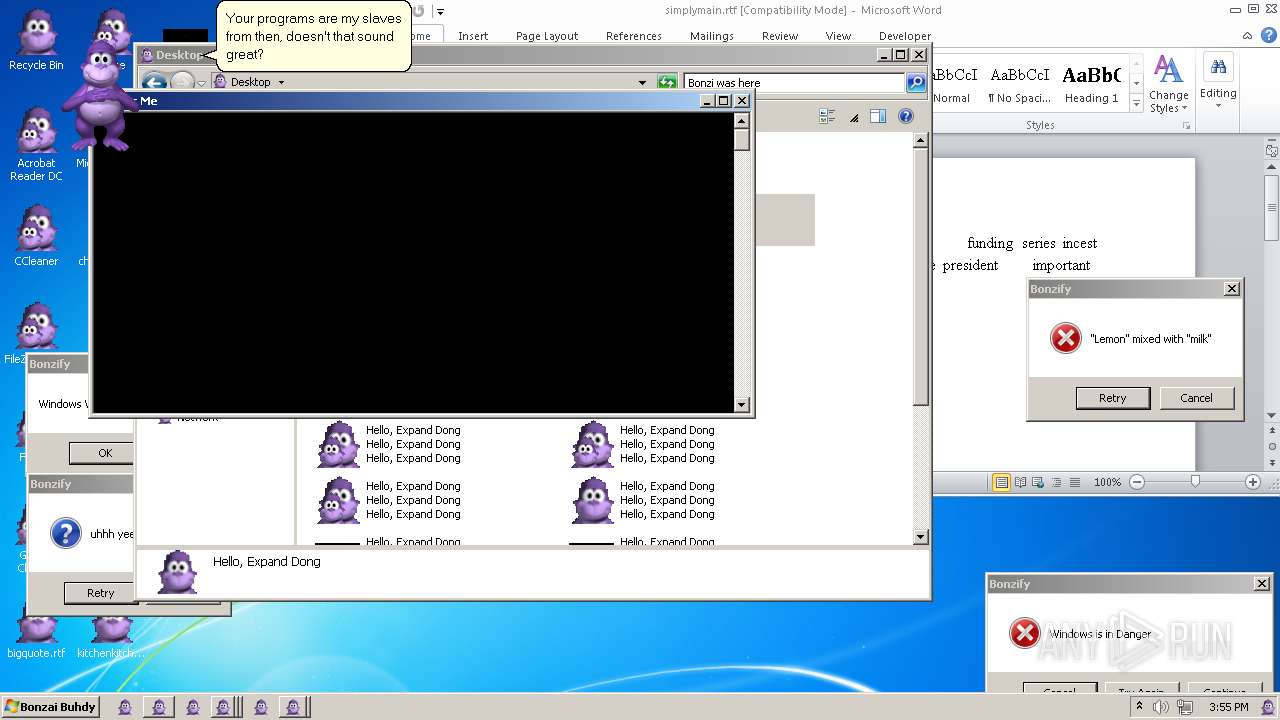Apply the Normal style
The height and width of the screenshot is (720, 1280).
(x=953, y=85)
